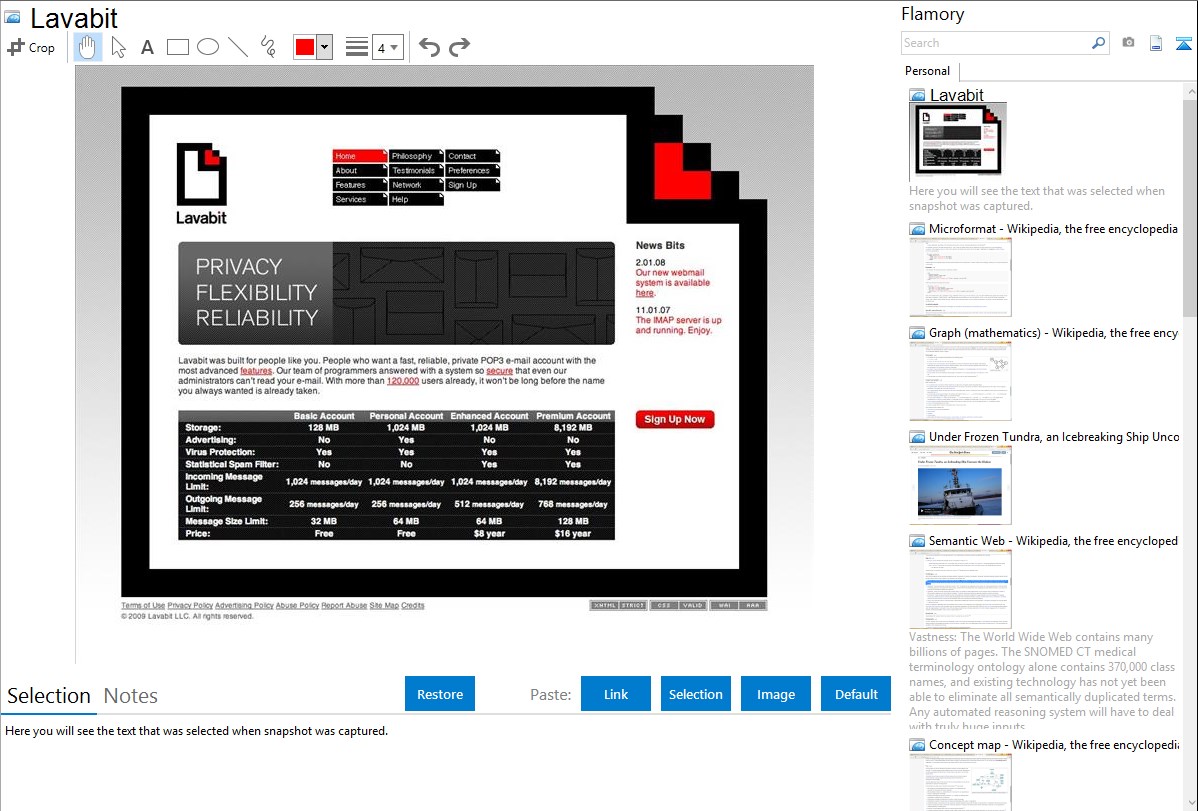Image resolution: width=1198 pixels, height=811 pixels.
Task: Open the Under Frozen Tundra ship thumbnail
Action: (x=960, y=485)
